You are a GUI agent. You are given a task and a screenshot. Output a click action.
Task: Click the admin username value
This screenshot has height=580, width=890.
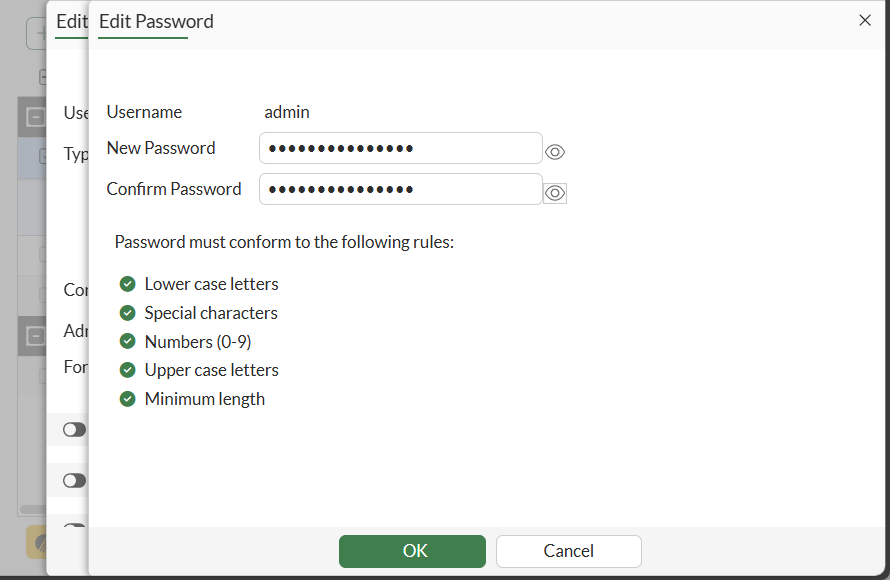point(287,112)
